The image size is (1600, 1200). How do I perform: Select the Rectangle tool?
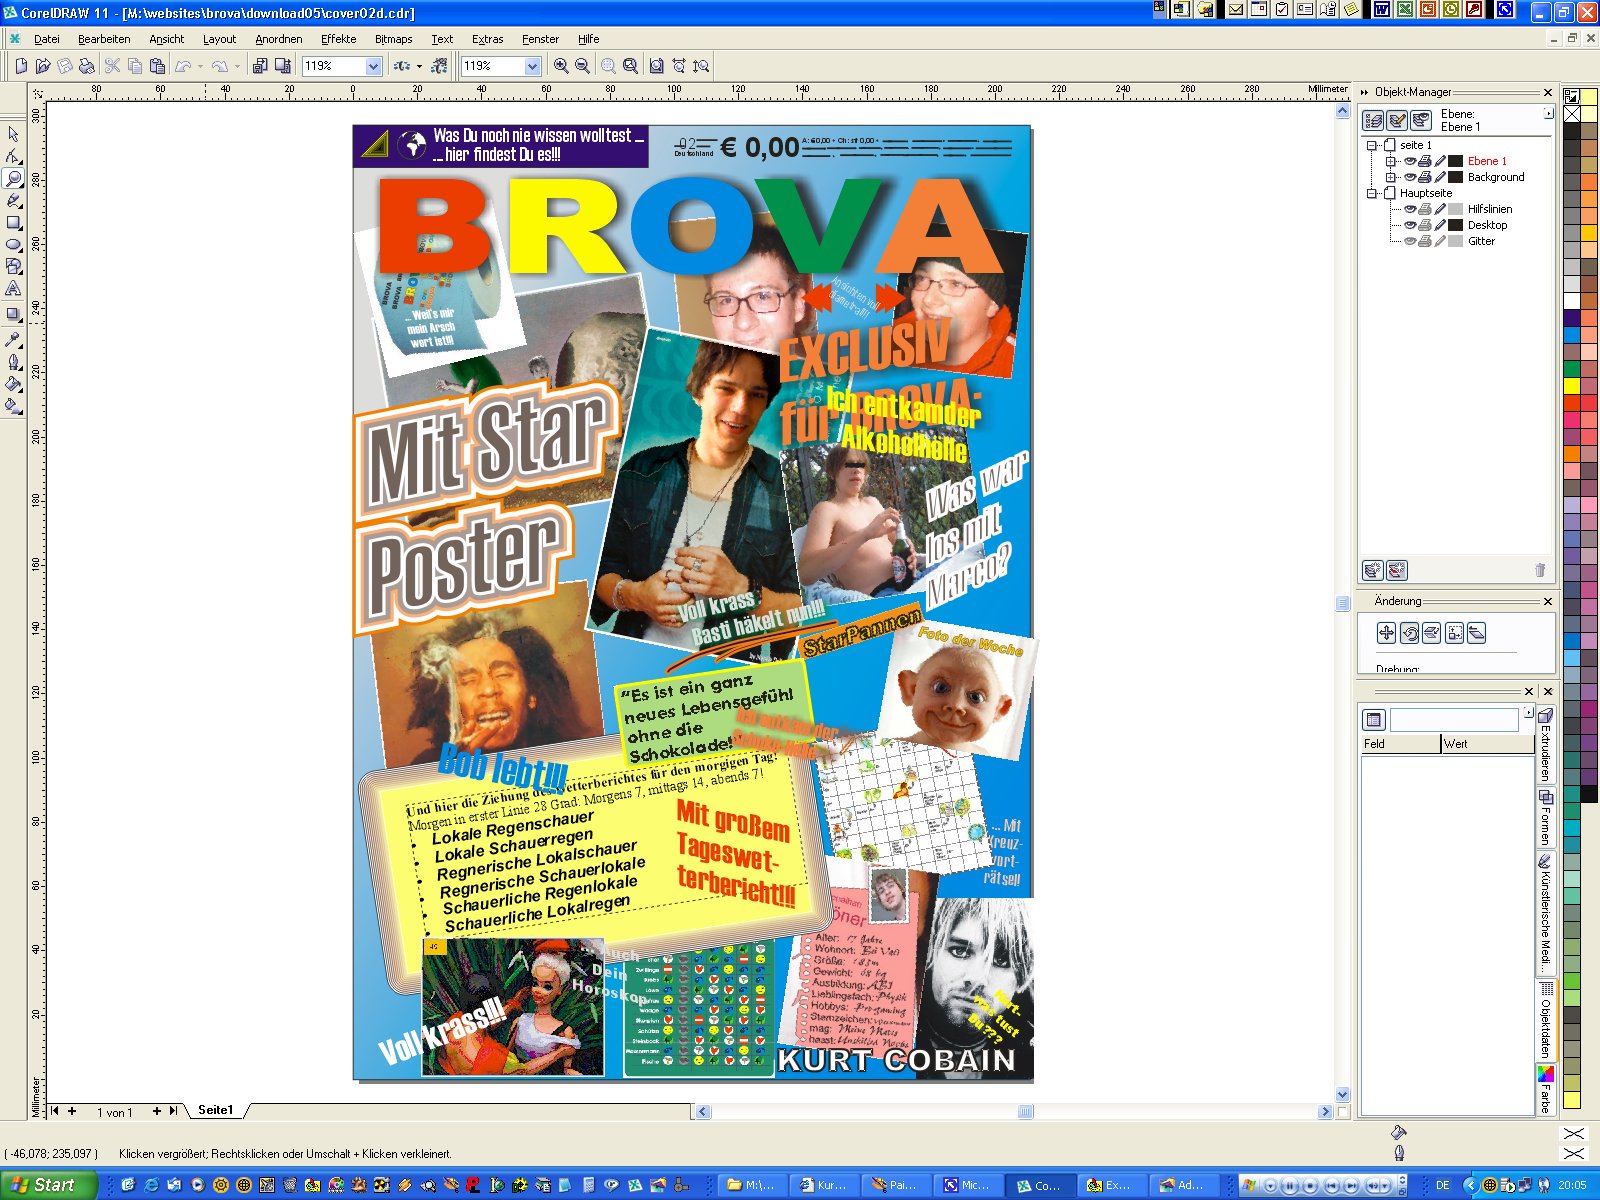click(13, 222)
